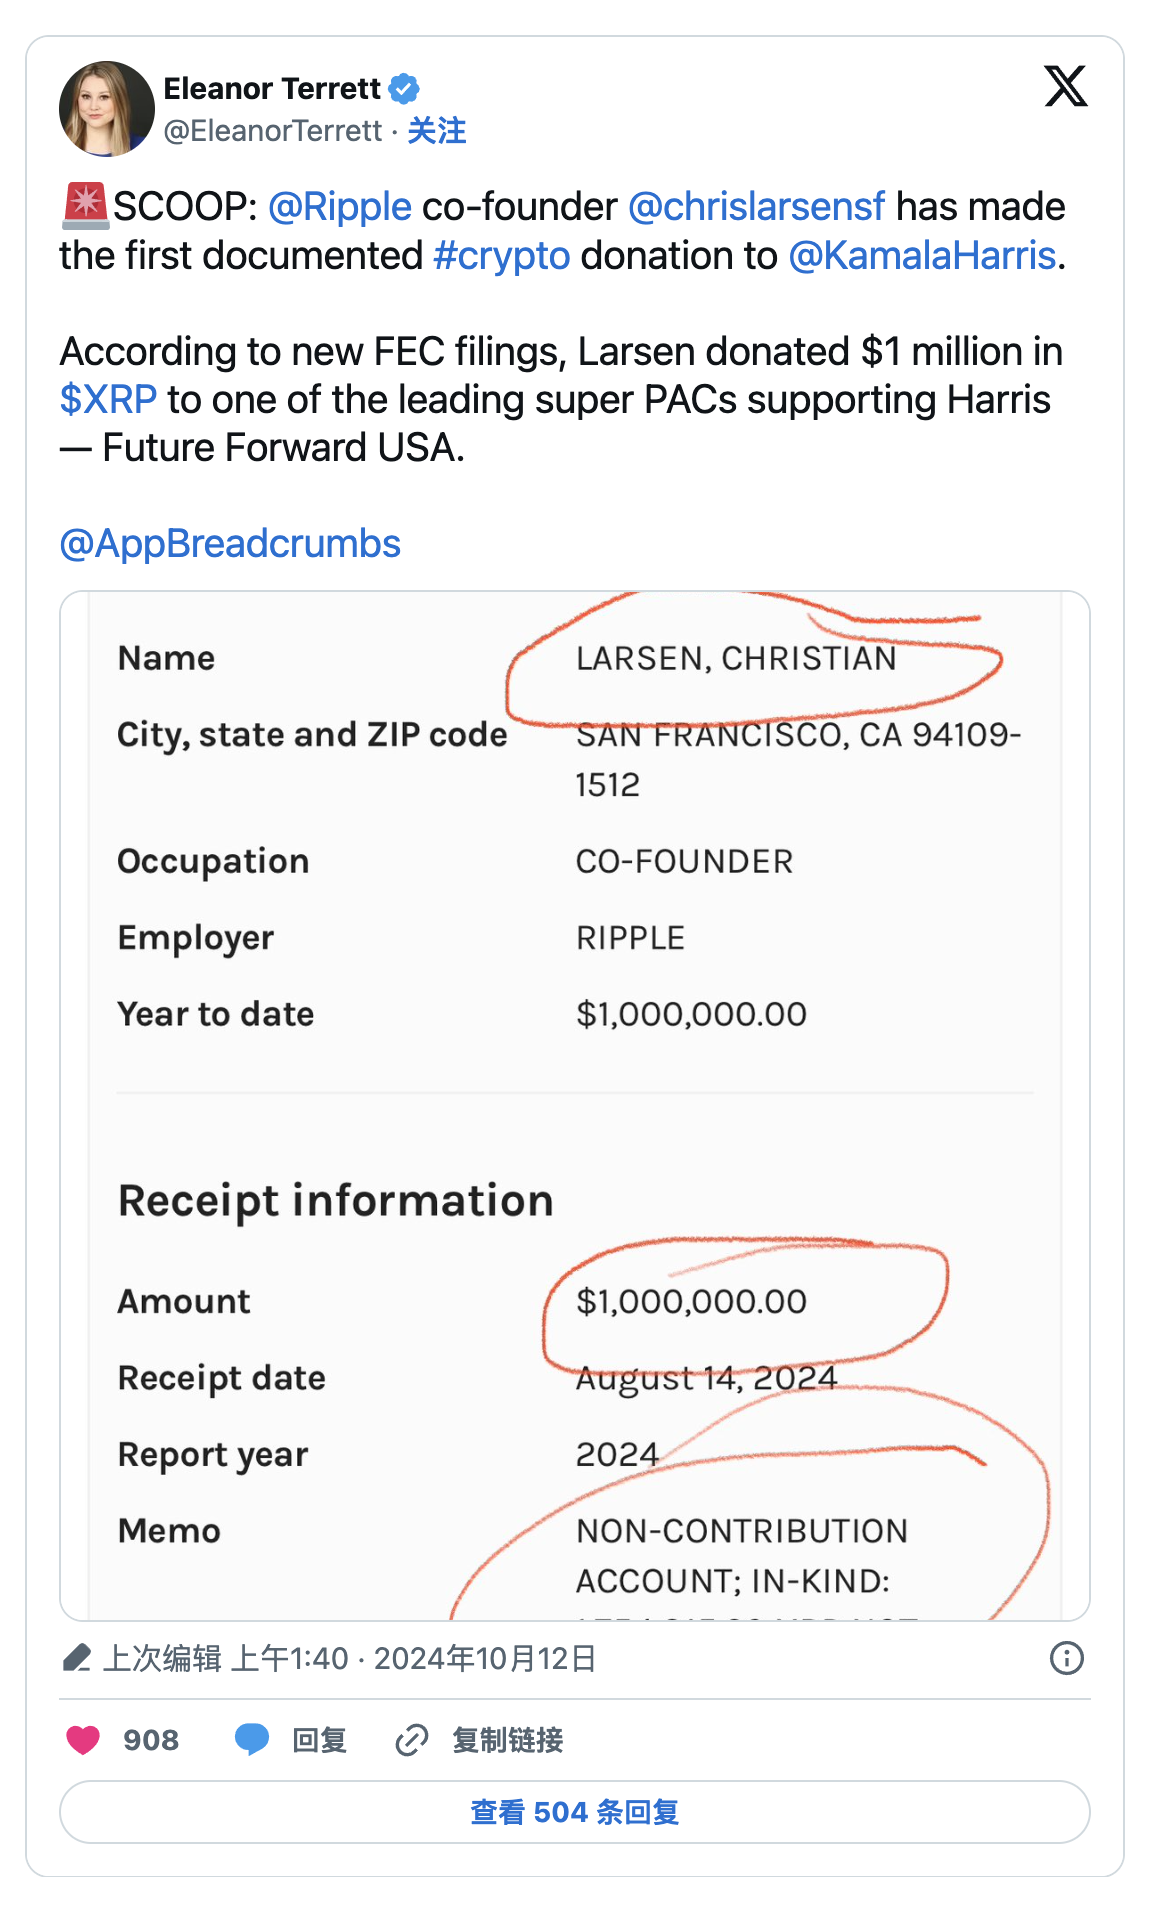Click the copy link chain icon

pos(412,1740)
